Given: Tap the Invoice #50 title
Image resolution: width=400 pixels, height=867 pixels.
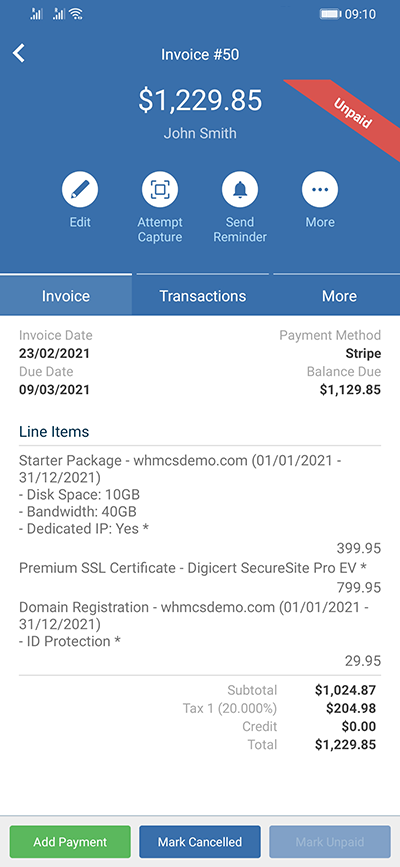Looking at the screenshot, I should click(x=200, y=54).
